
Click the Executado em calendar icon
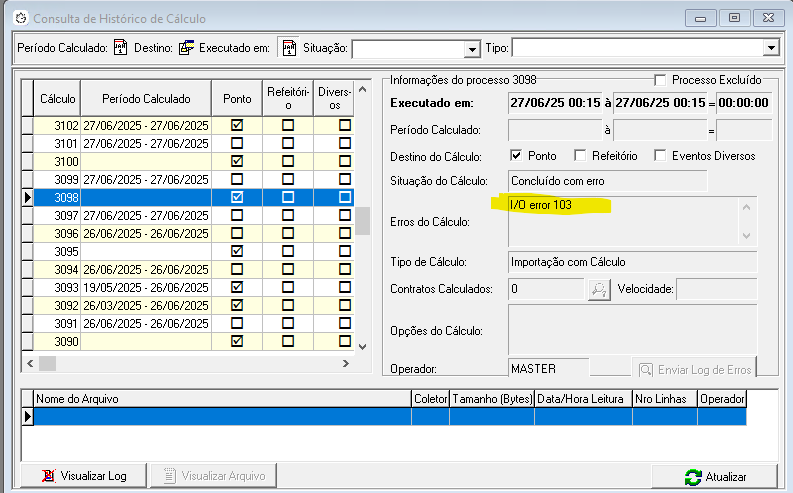click(x=288, y=48)
